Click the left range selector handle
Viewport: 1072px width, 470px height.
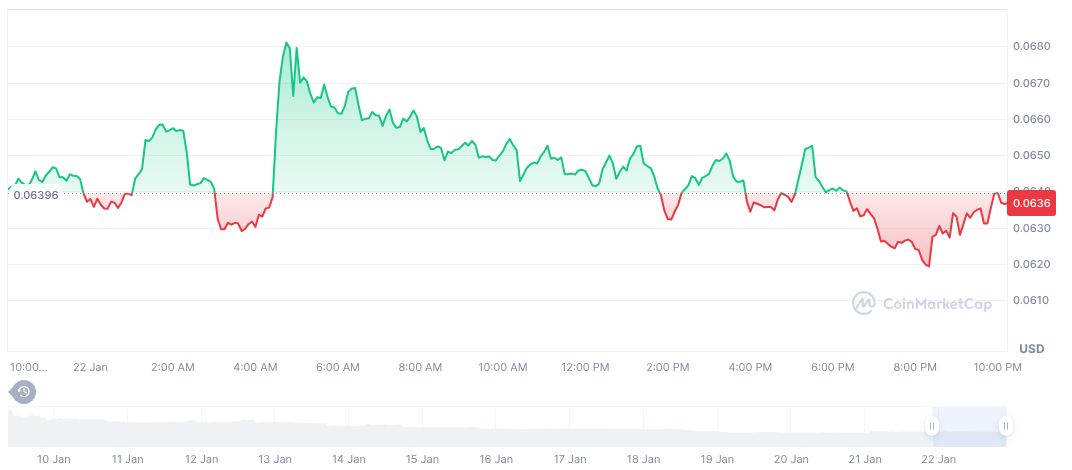click(932, 427)
